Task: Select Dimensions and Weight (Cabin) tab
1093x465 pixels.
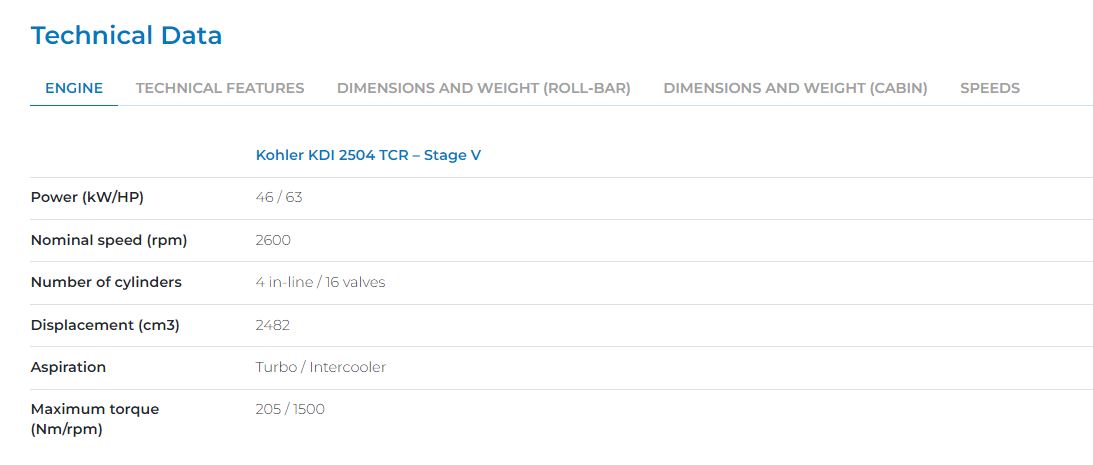Action: click(x=795, y=88)
